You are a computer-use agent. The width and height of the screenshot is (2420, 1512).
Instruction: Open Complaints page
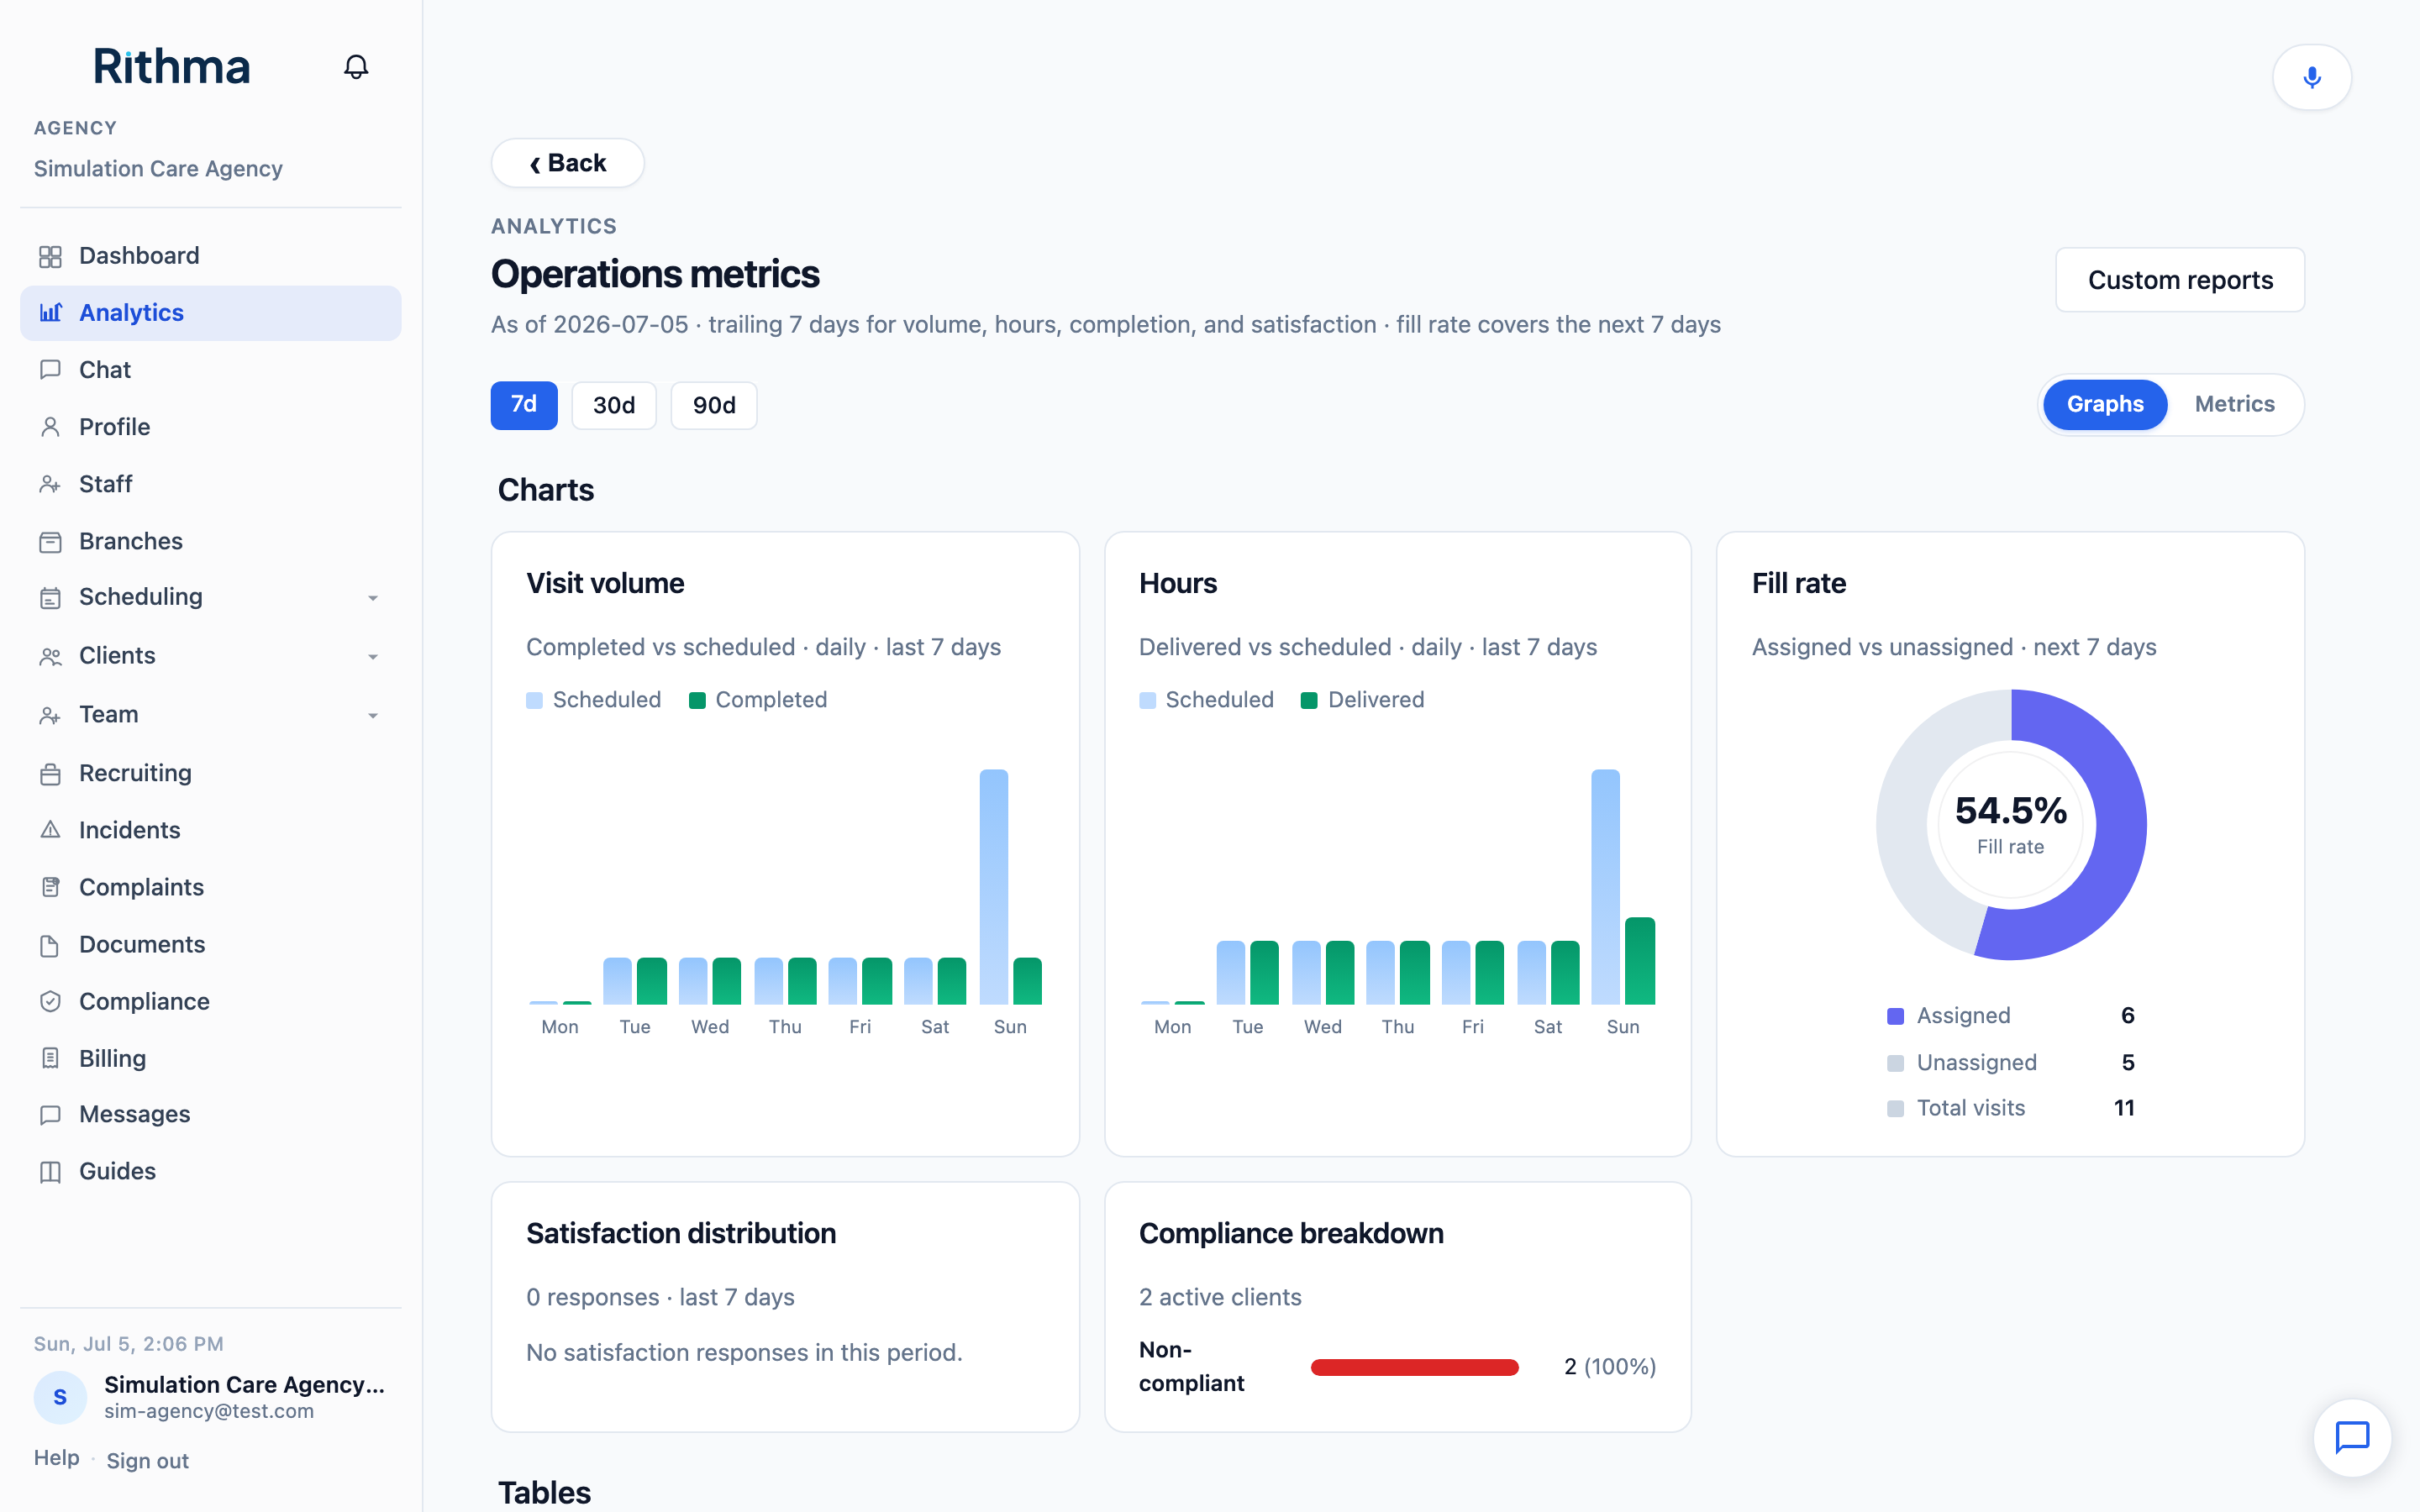pos(211,887)
